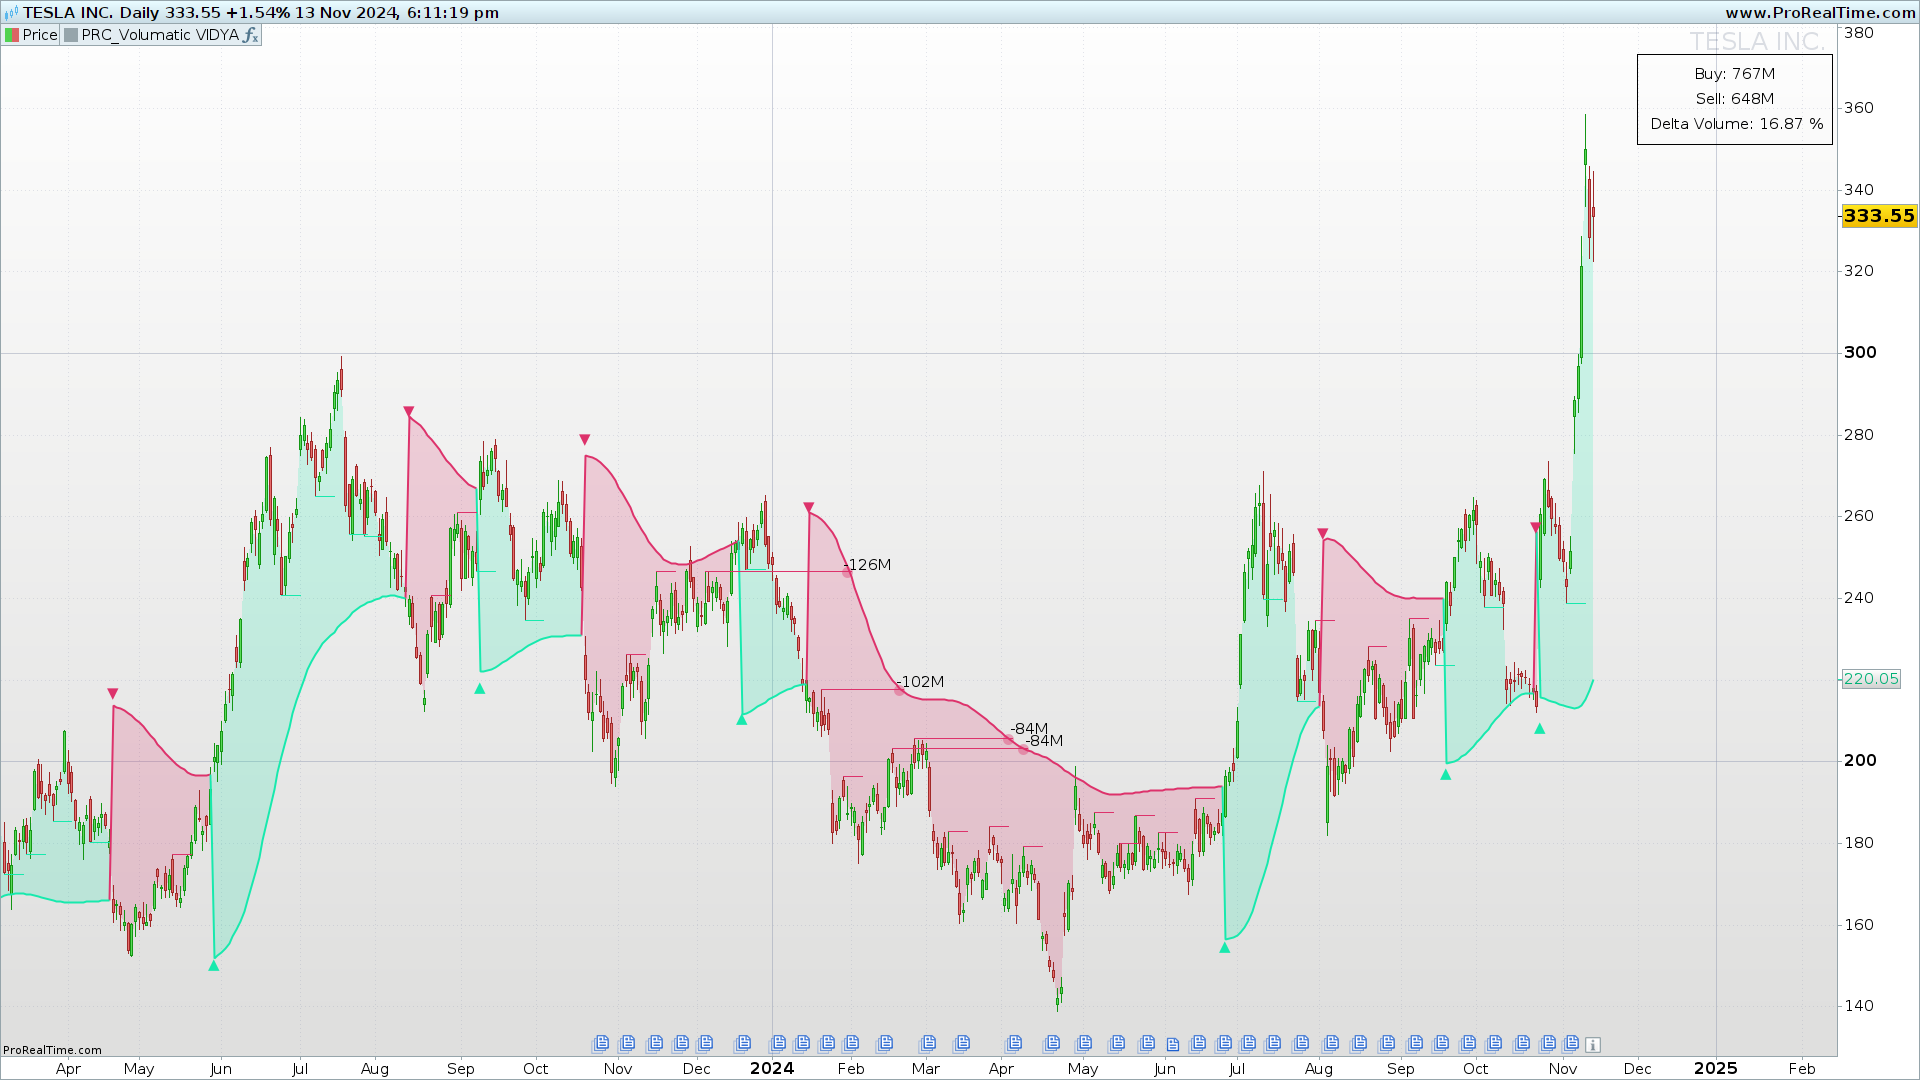This screenshot has width=1920, height=1080.
Task: Open the leftmost news document icon
Action: pyautogui.click(x=600, y=1043)
